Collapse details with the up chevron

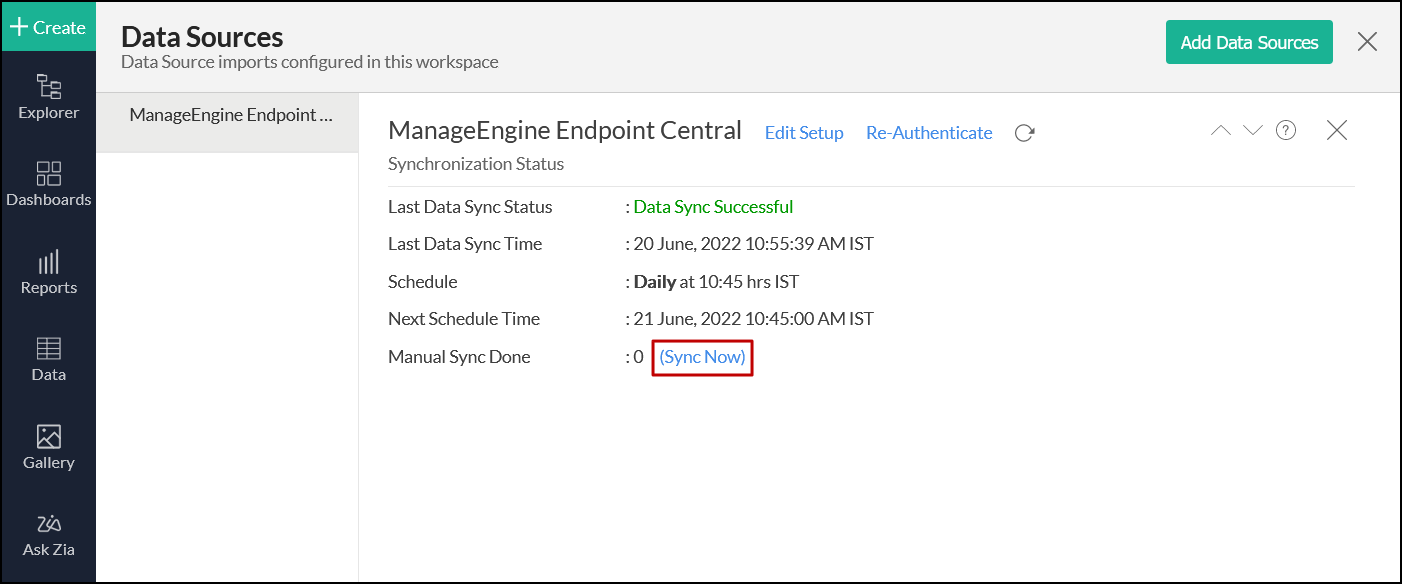[x=1221, y=131]
